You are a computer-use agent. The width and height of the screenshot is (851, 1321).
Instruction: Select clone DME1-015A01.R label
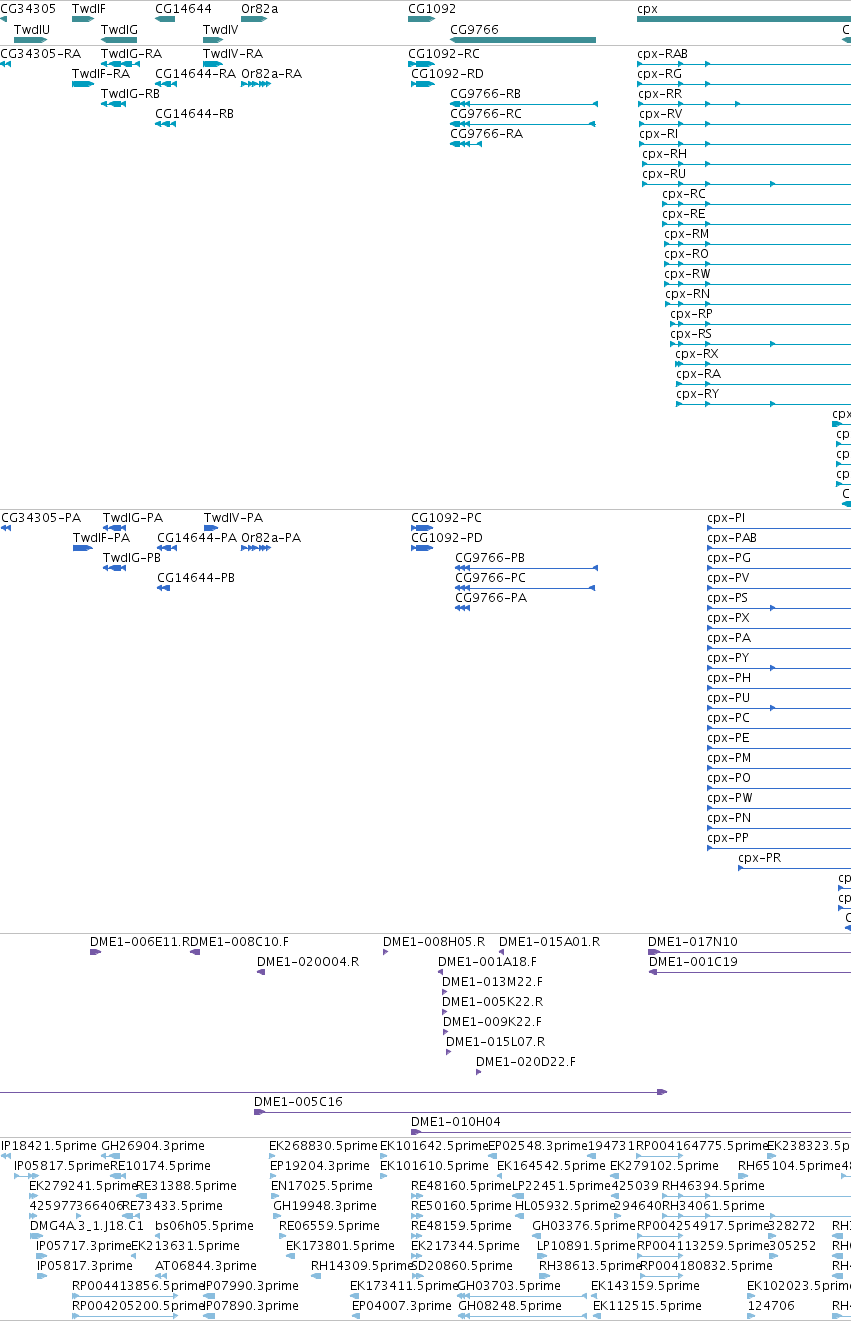[550, 942]
